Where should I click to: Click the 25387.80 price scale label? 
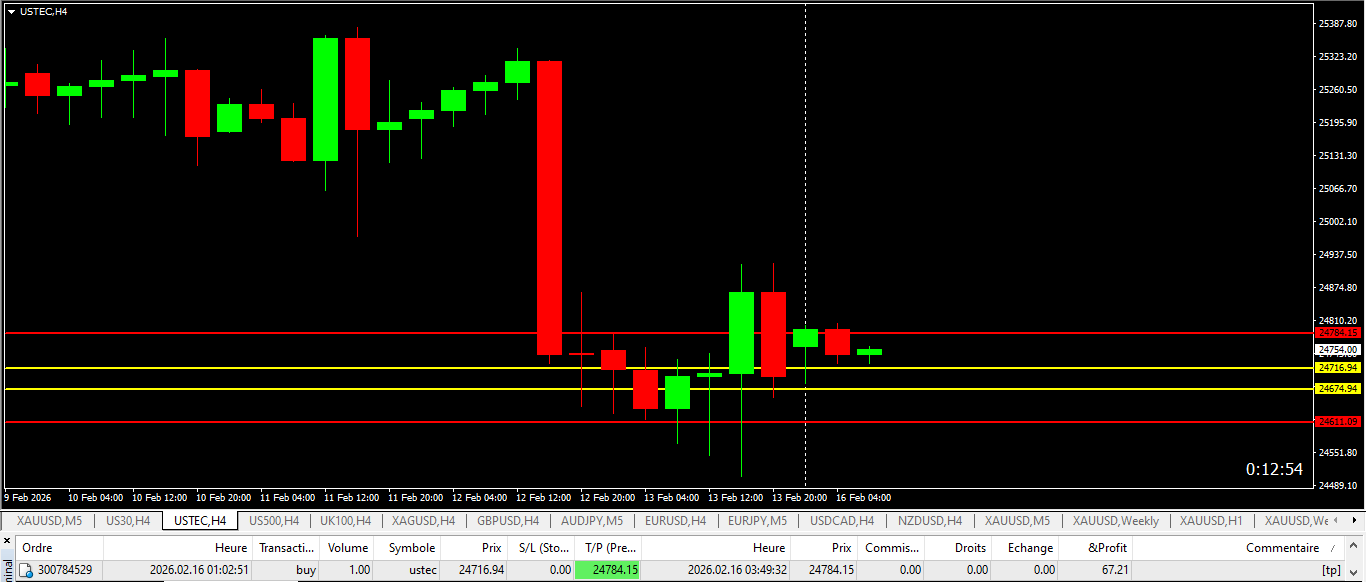click(1339, 23)
